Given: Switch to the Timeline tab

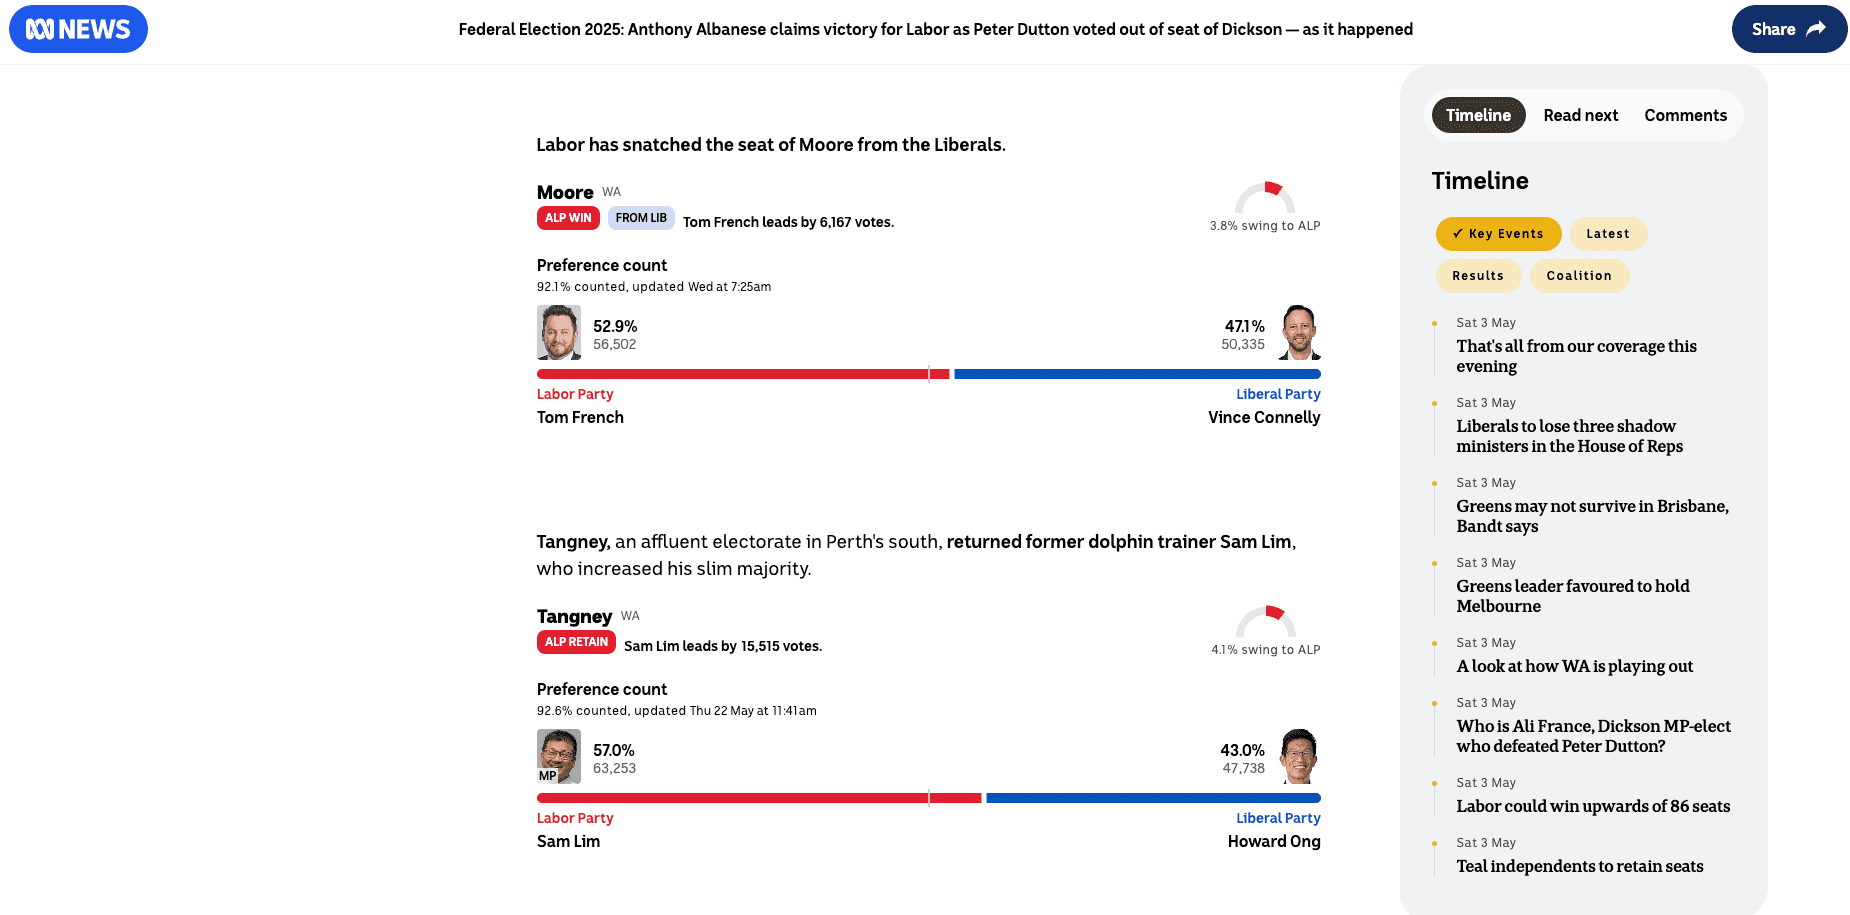Looking at the screenshot, I should (1478, 115).
